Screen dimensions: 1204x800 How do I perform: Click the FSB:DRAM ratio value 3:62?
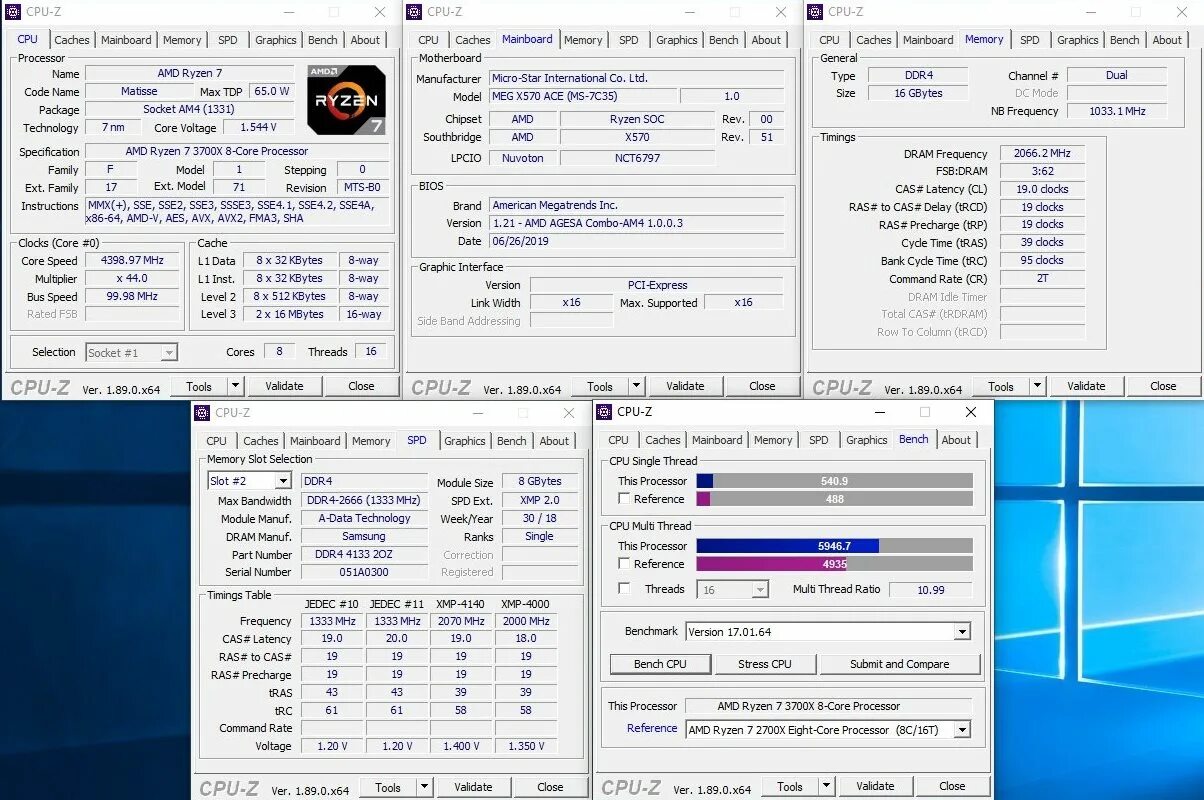click(1042, 171)
